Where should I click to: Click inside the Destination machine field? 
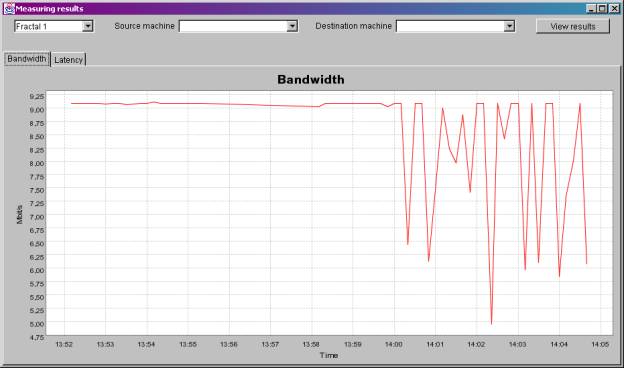pyautogui.click(x=450, y=26)
